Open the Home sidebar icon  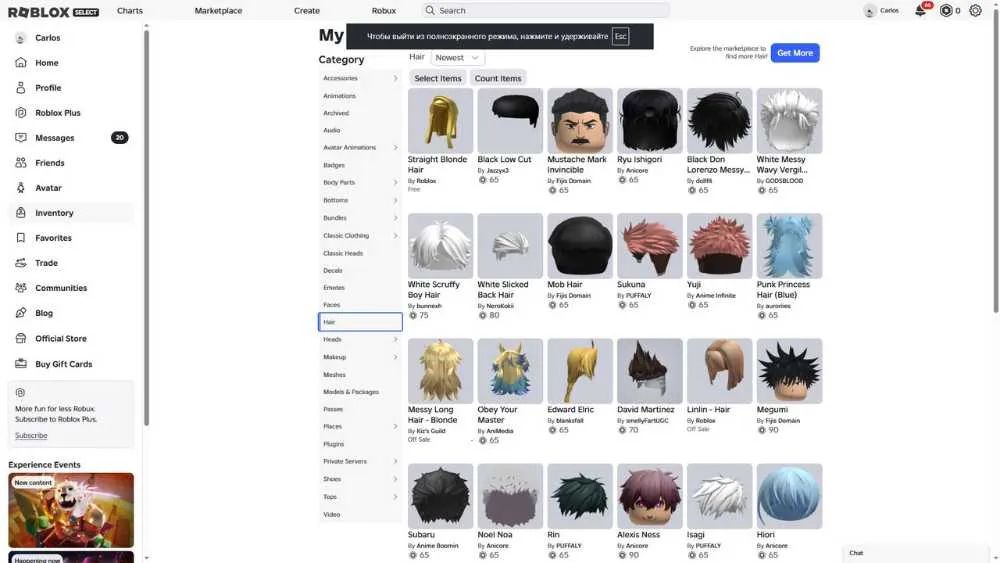click(x=20, y=62)
